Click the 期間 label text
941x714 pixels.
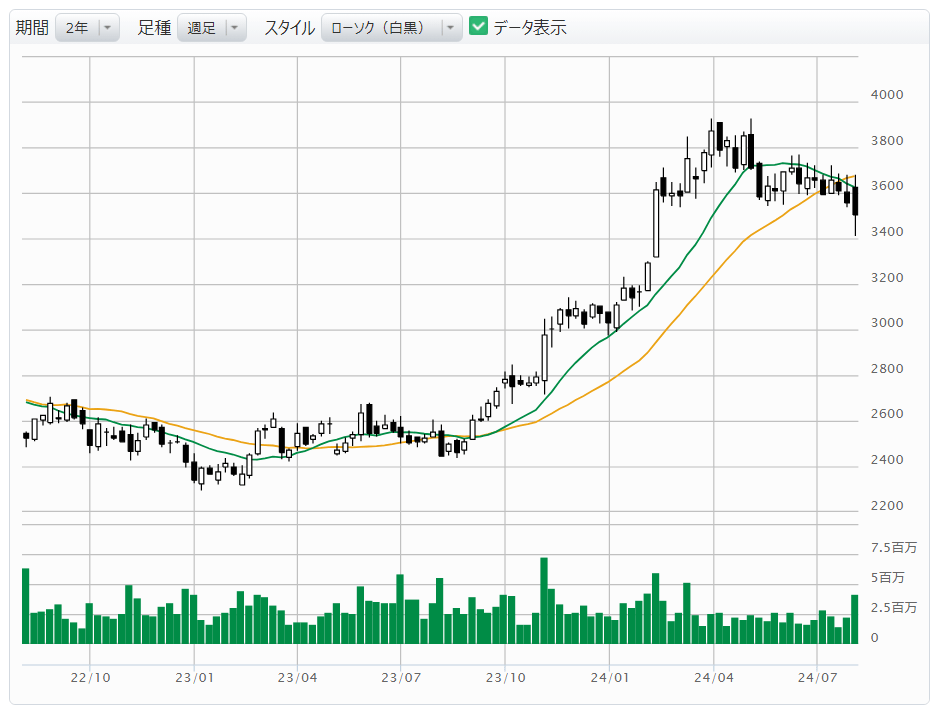point(32,28)
